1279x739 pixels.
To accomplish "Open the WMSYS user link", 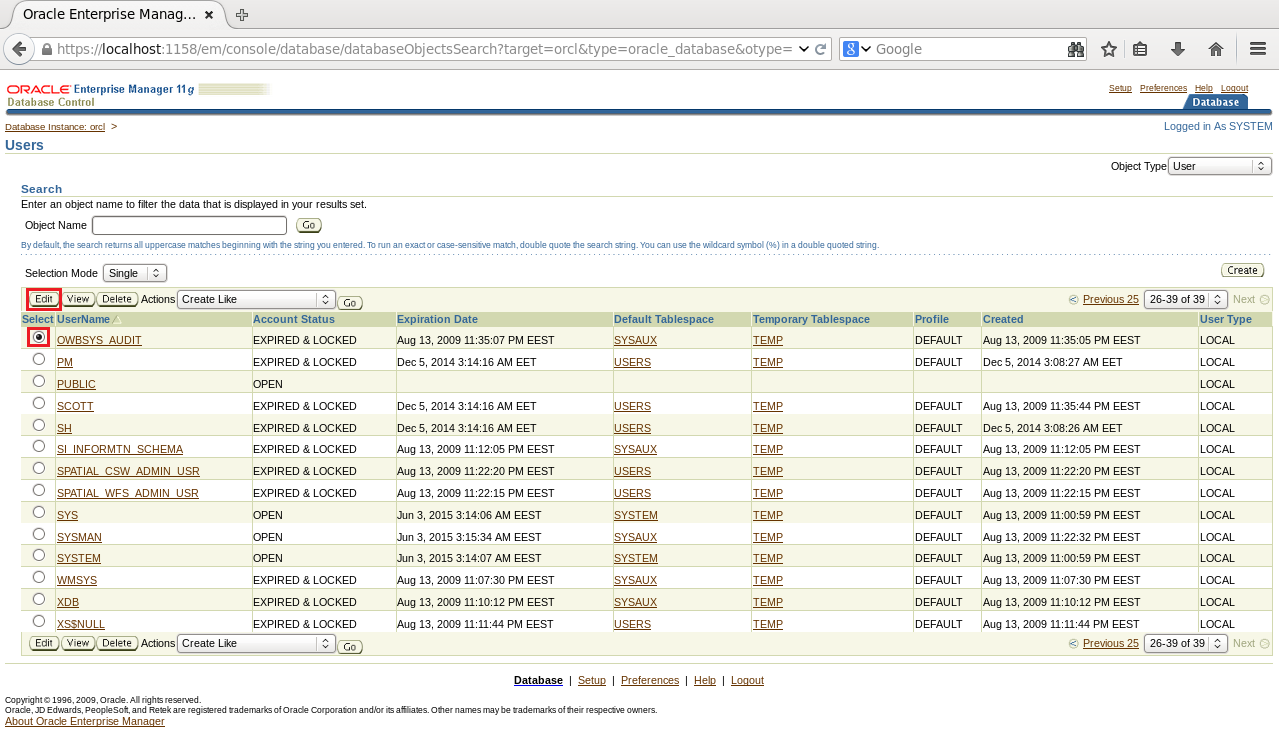I will 77,580.
